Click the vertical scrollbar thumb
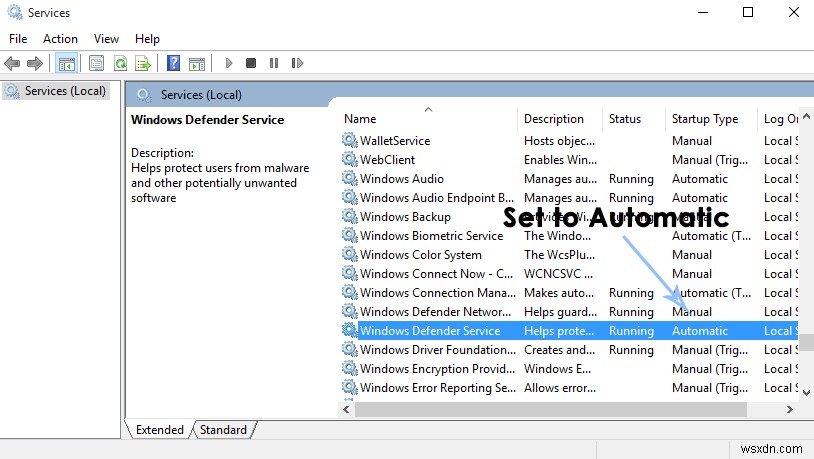The image size is (814, 459). (806, 343)
